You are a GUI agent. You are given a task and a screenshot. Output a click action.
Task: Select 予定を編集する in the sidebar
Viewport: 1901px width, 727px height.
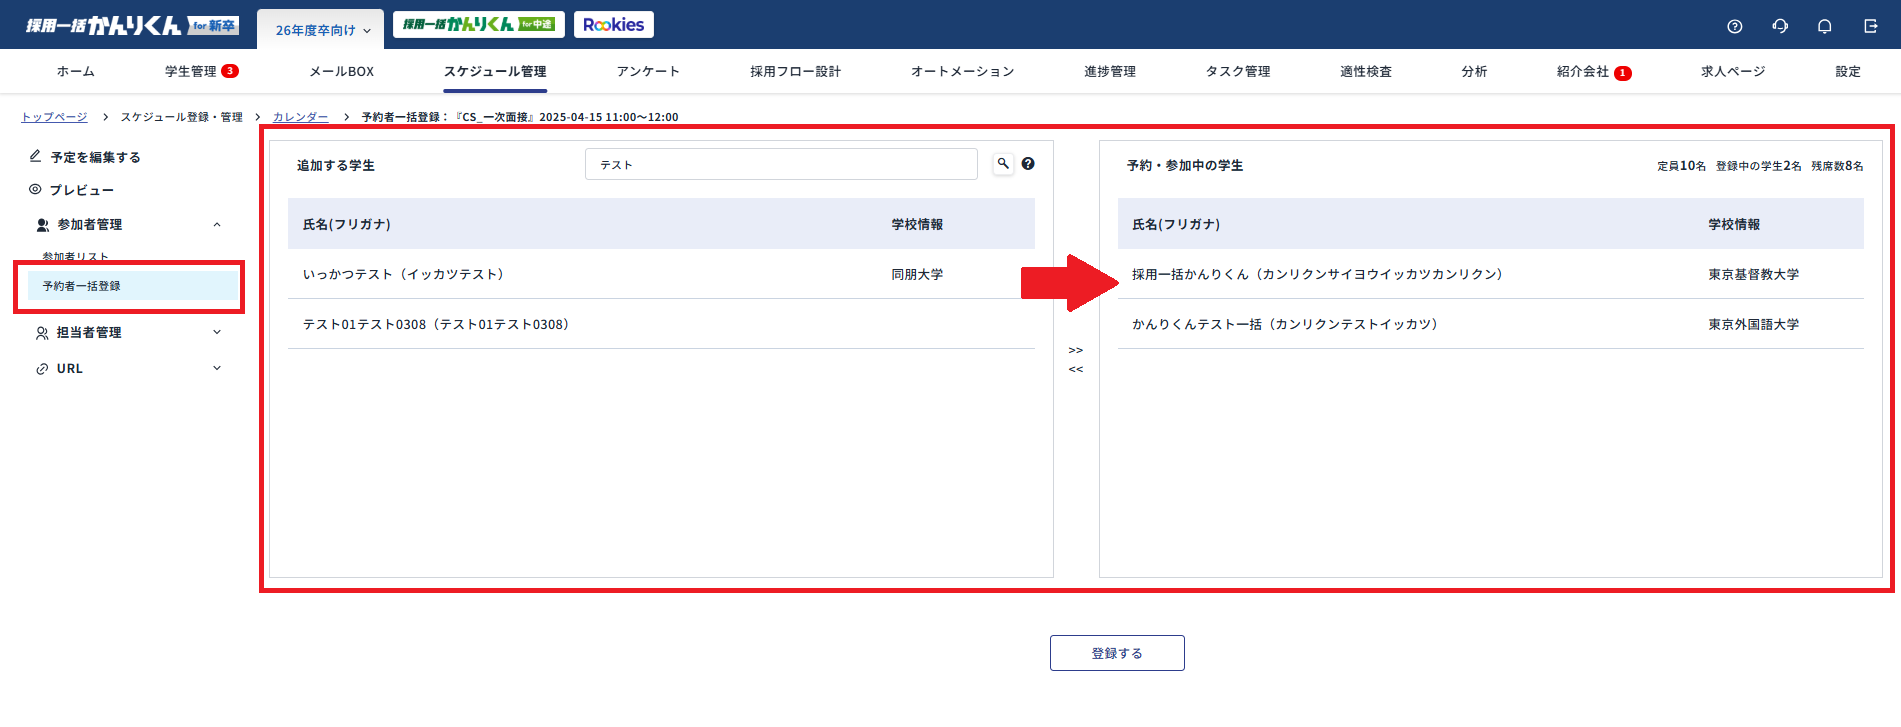point(95,157)
